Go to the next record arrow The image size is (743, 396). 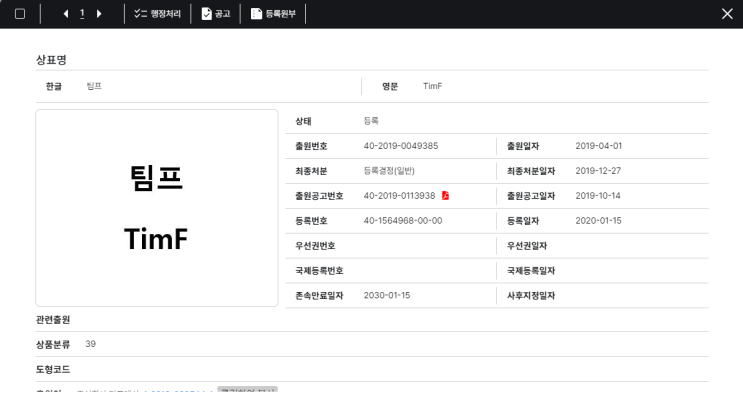pyautogui.click(x=99, y=14)
